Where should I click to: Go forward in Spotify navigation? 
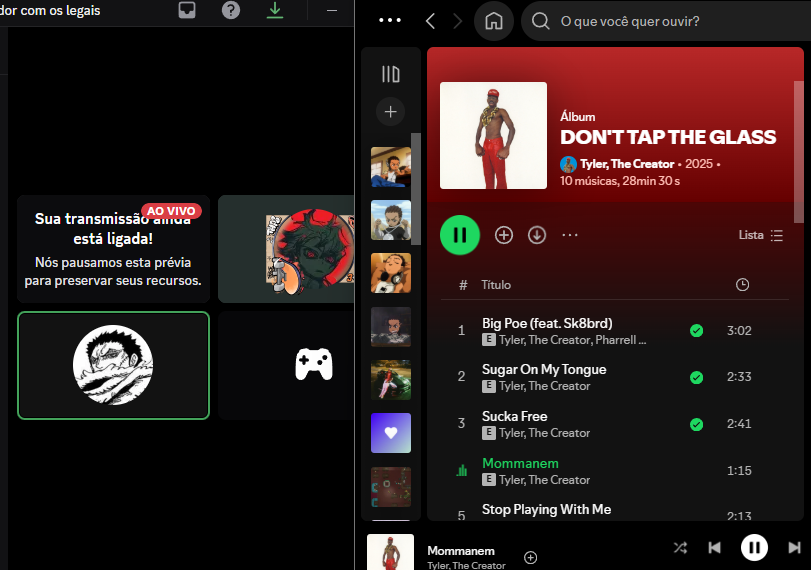(457, 21)
